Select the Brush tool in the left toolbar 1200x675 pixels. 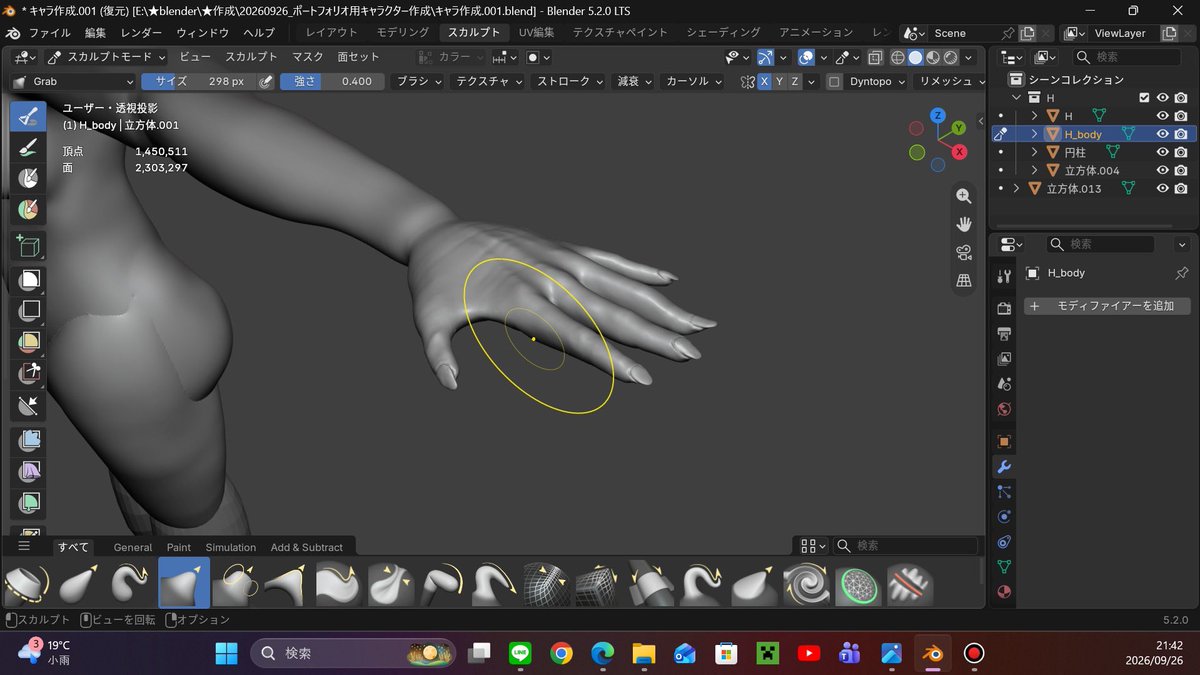(x=28, y=116)
